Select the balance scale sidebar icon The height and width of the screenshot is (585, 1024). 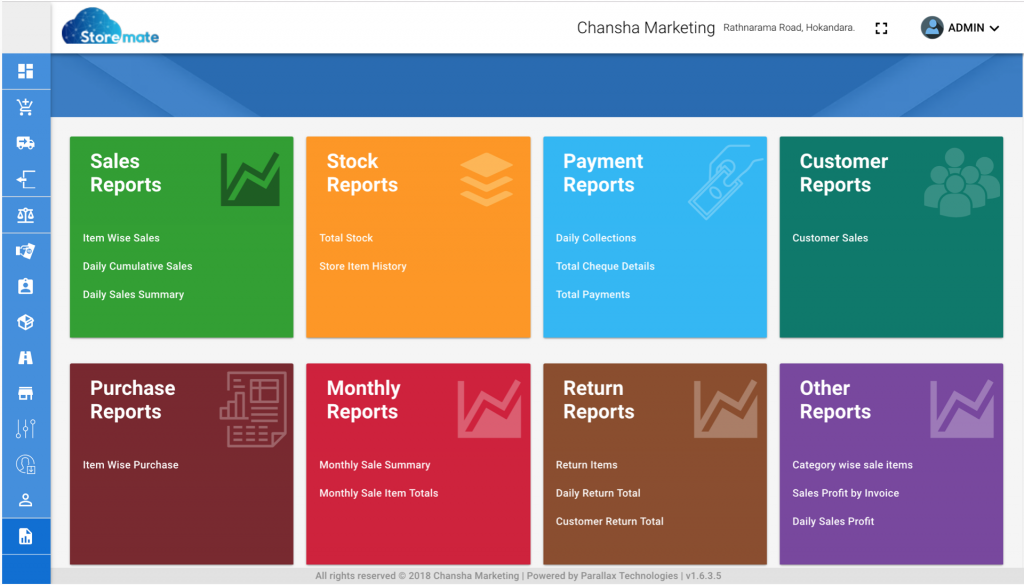[25, 215]
